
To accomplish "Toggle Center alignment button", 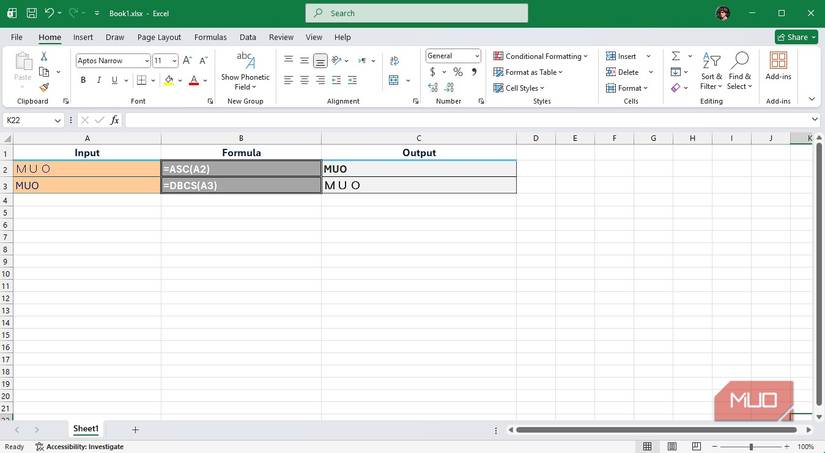I will (304, 80).
